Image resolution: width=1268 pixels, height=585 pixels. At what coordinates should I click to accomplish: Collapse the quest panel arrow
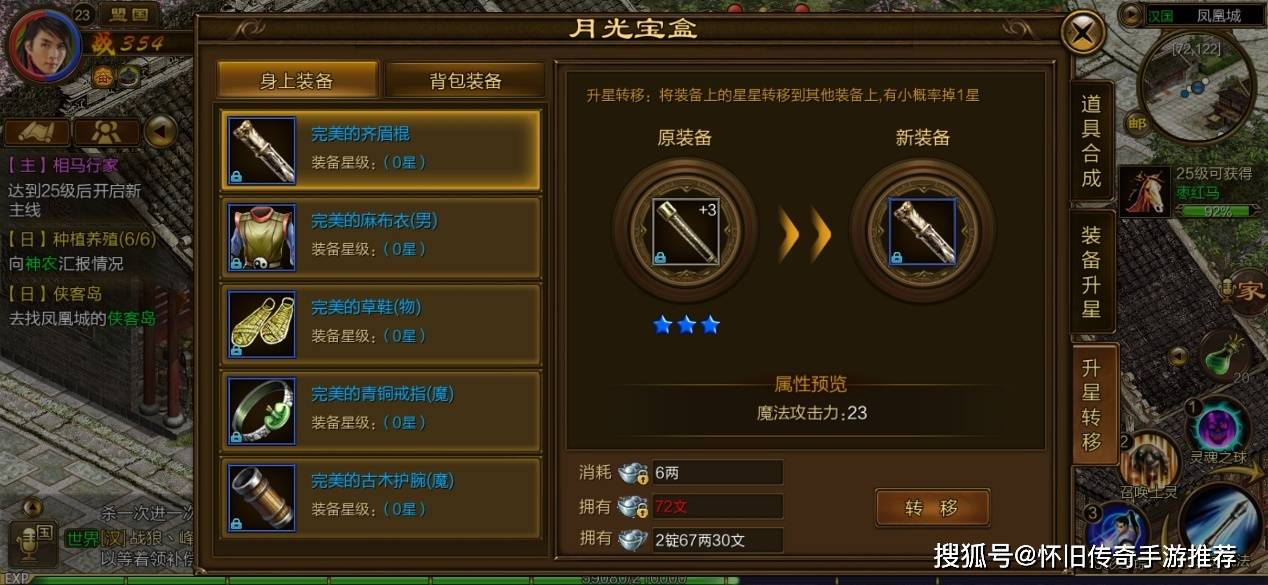pos(160,131)
